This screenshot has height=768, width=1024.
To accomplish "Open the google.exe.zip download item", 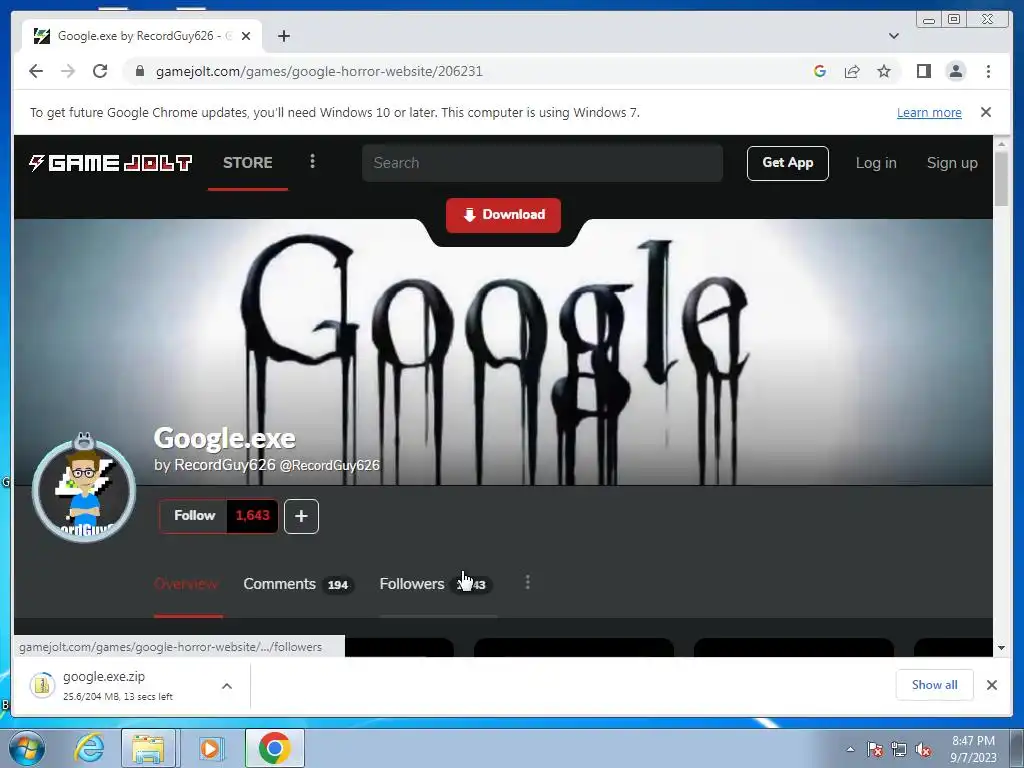I will pos(118,685).
